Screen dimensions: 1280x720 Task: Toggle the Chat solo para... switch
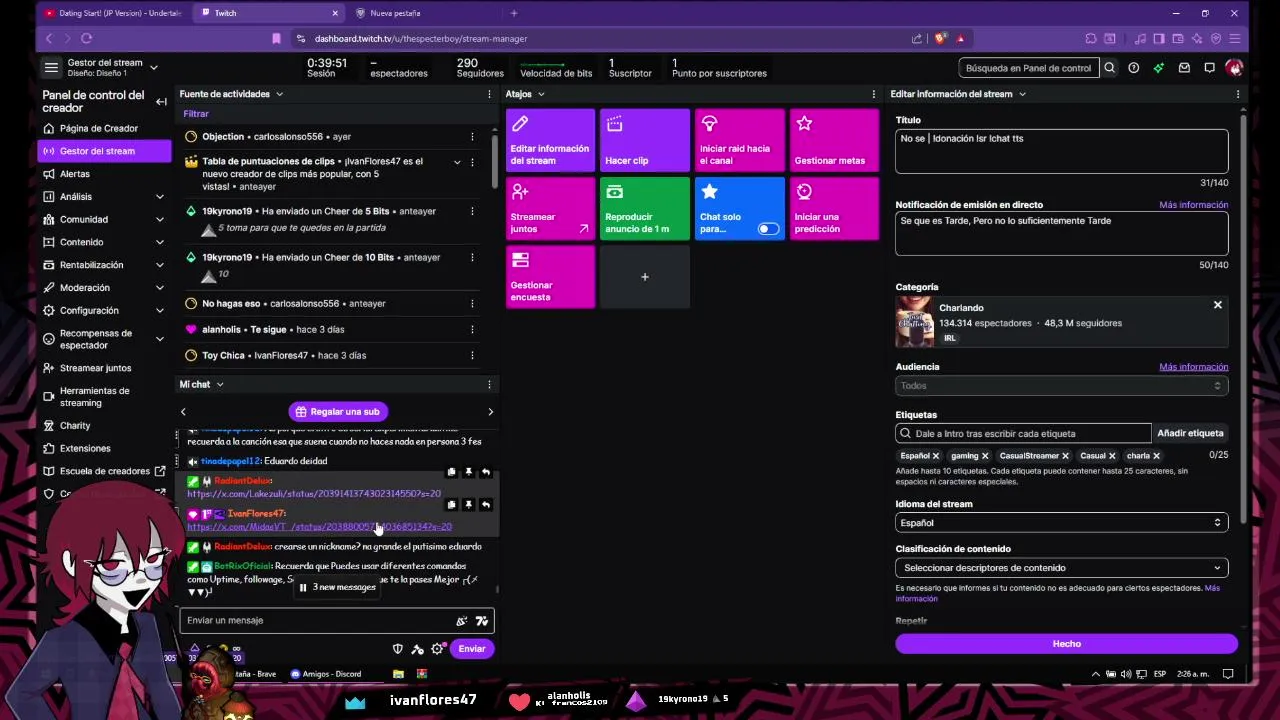768,229
